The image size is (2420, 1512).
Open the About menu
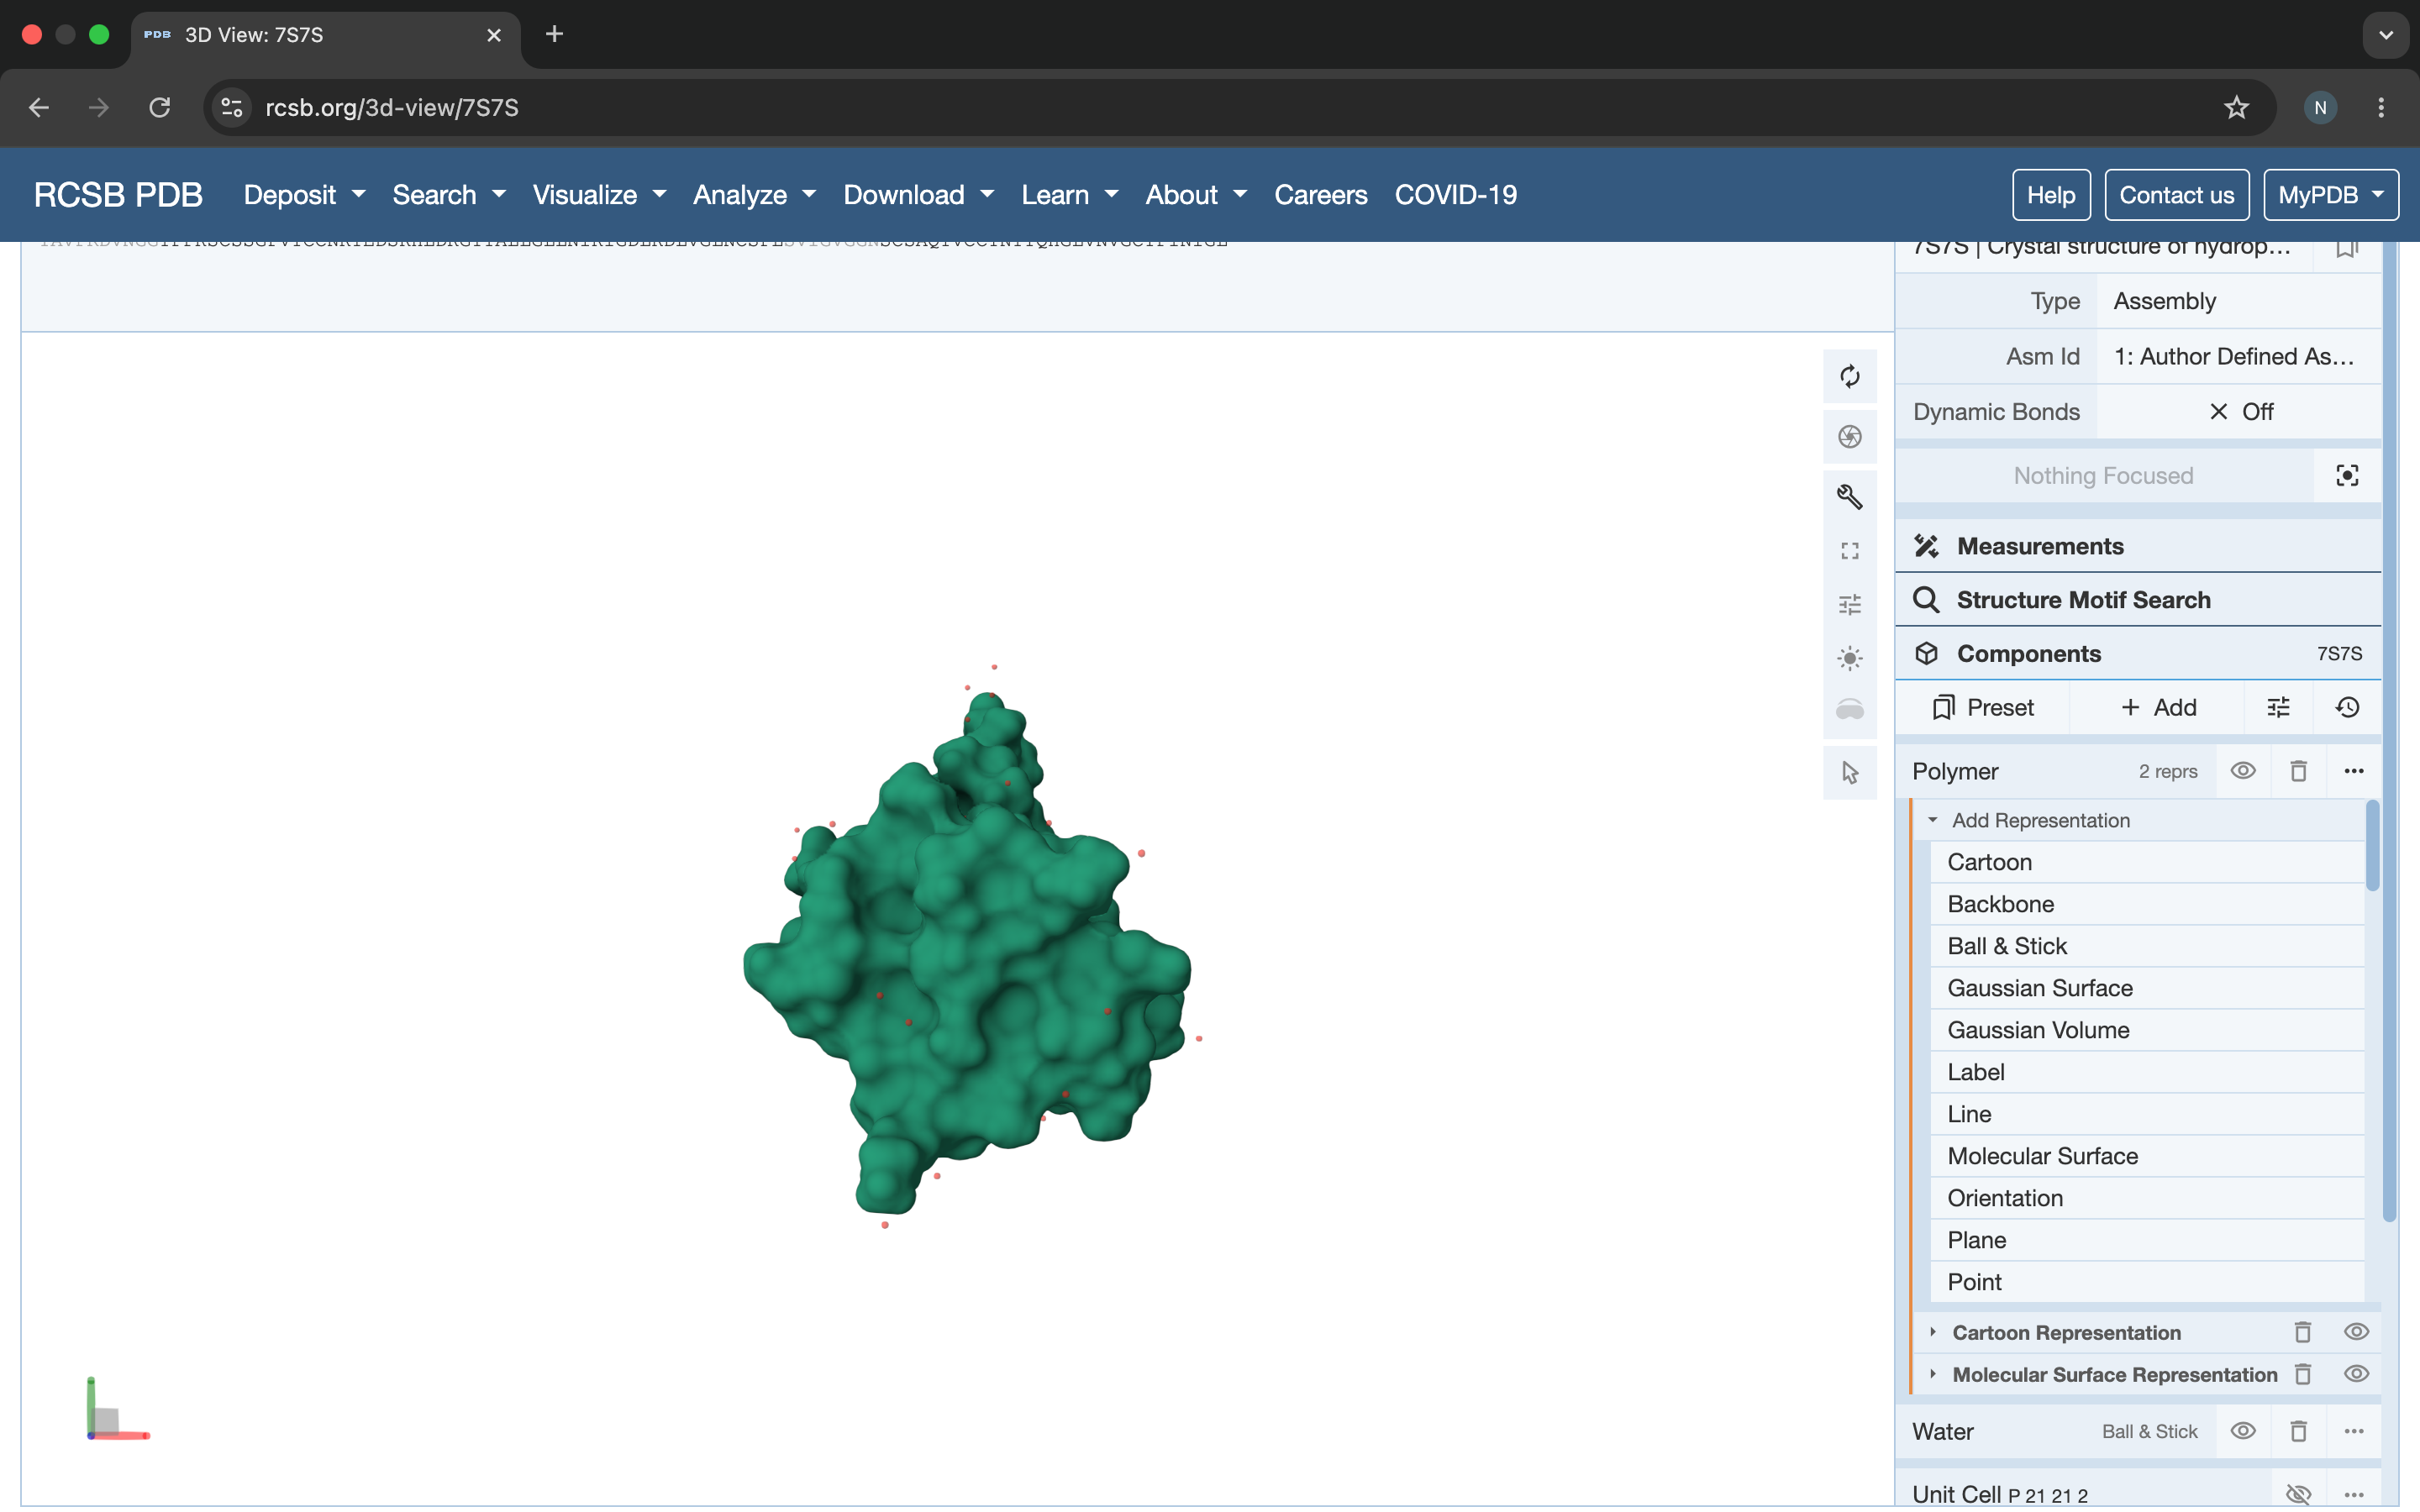pos(1196,195)
